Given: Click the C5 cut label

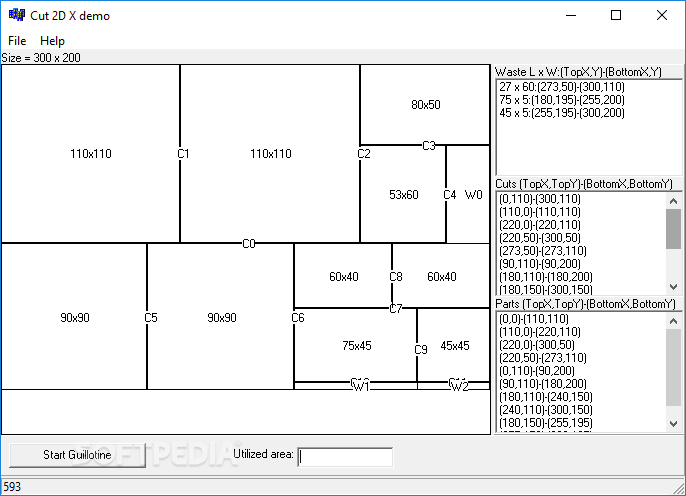Looking at the screenshot, I should tap(150, 318).
